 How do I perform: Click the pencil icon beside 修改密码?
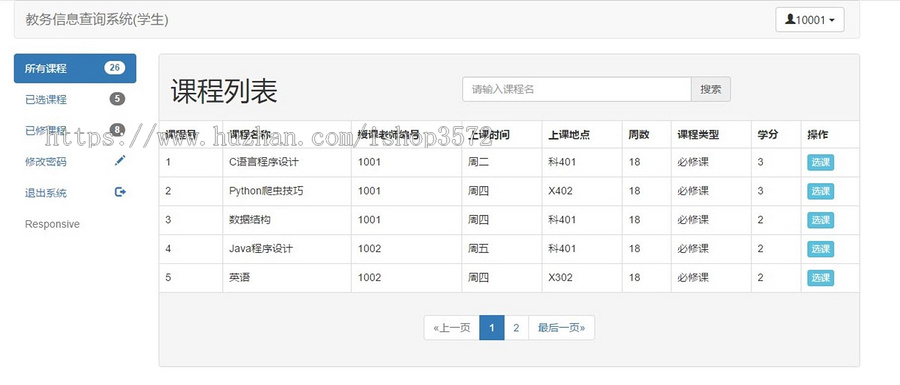119,161
